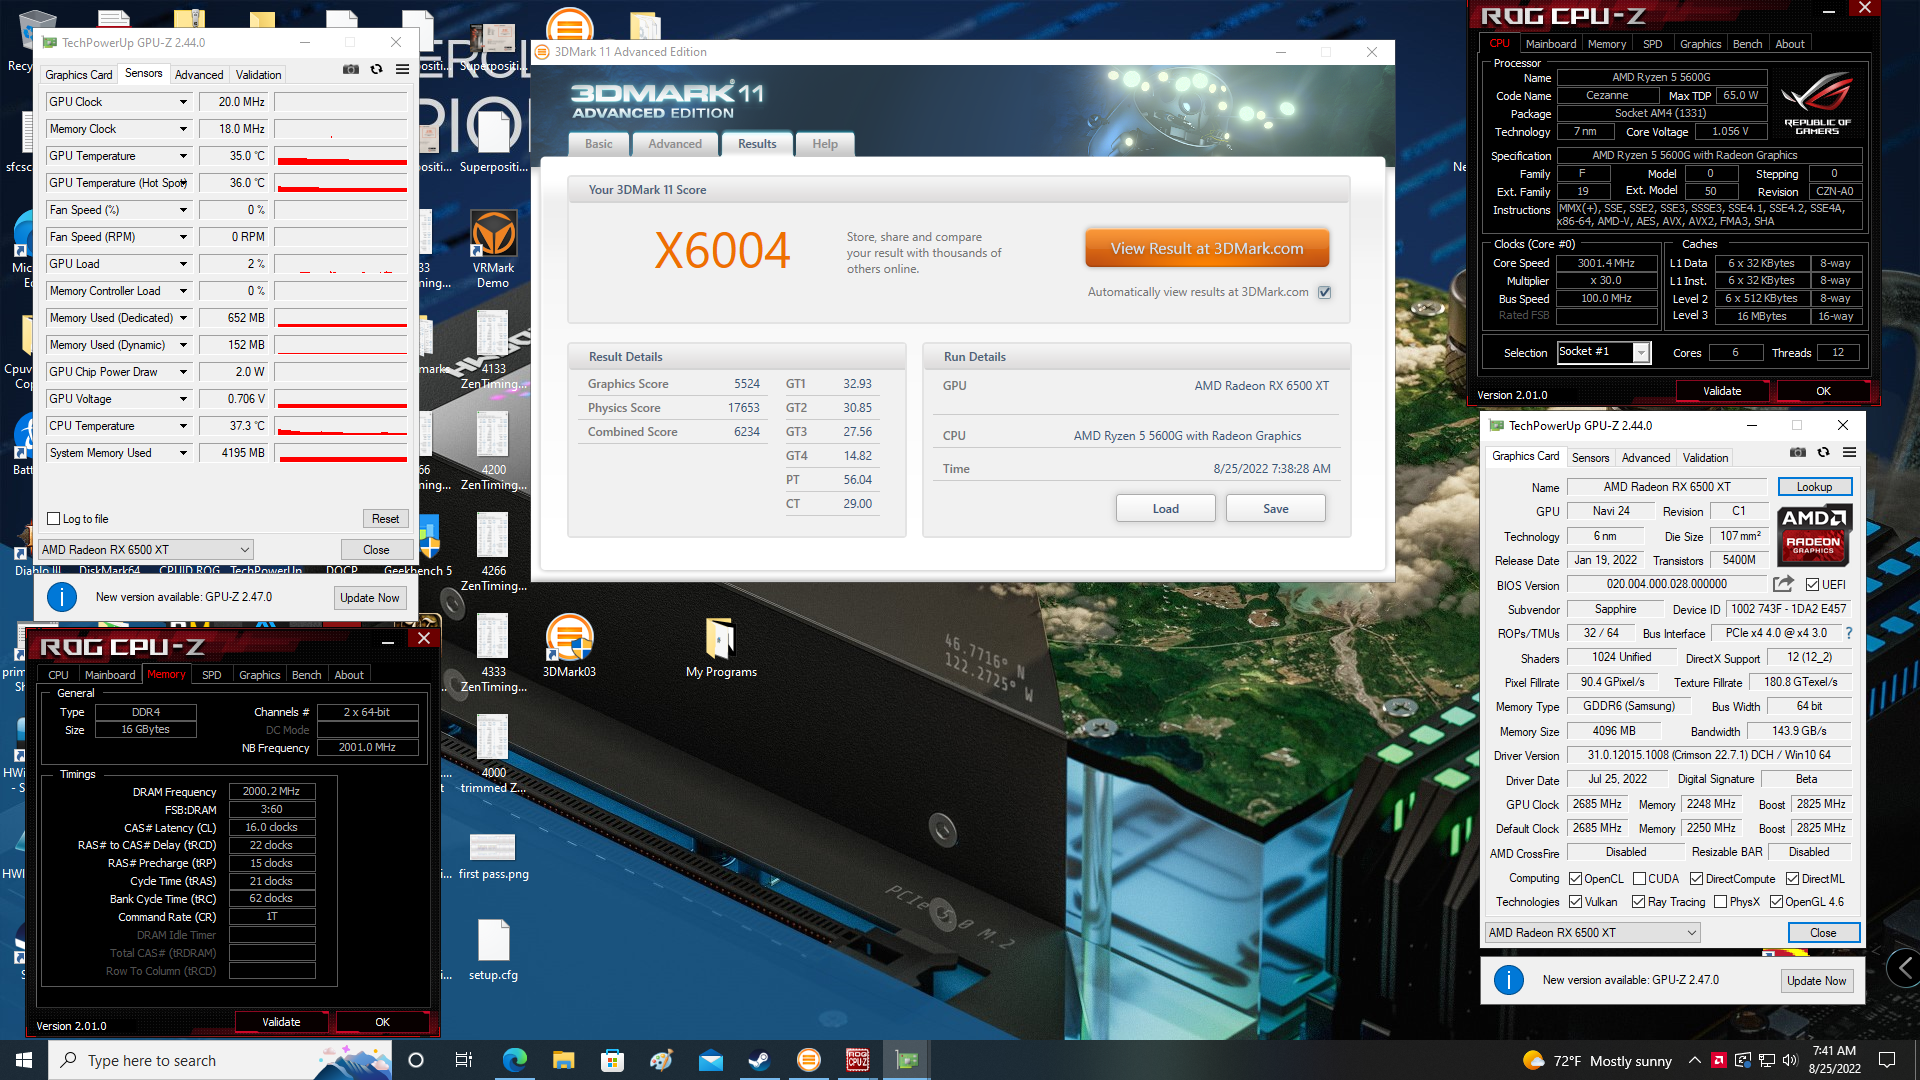Open Help tab in 3DMark 11
The height and width of the screenshot is (1080, 1920).
coord(825,144)
